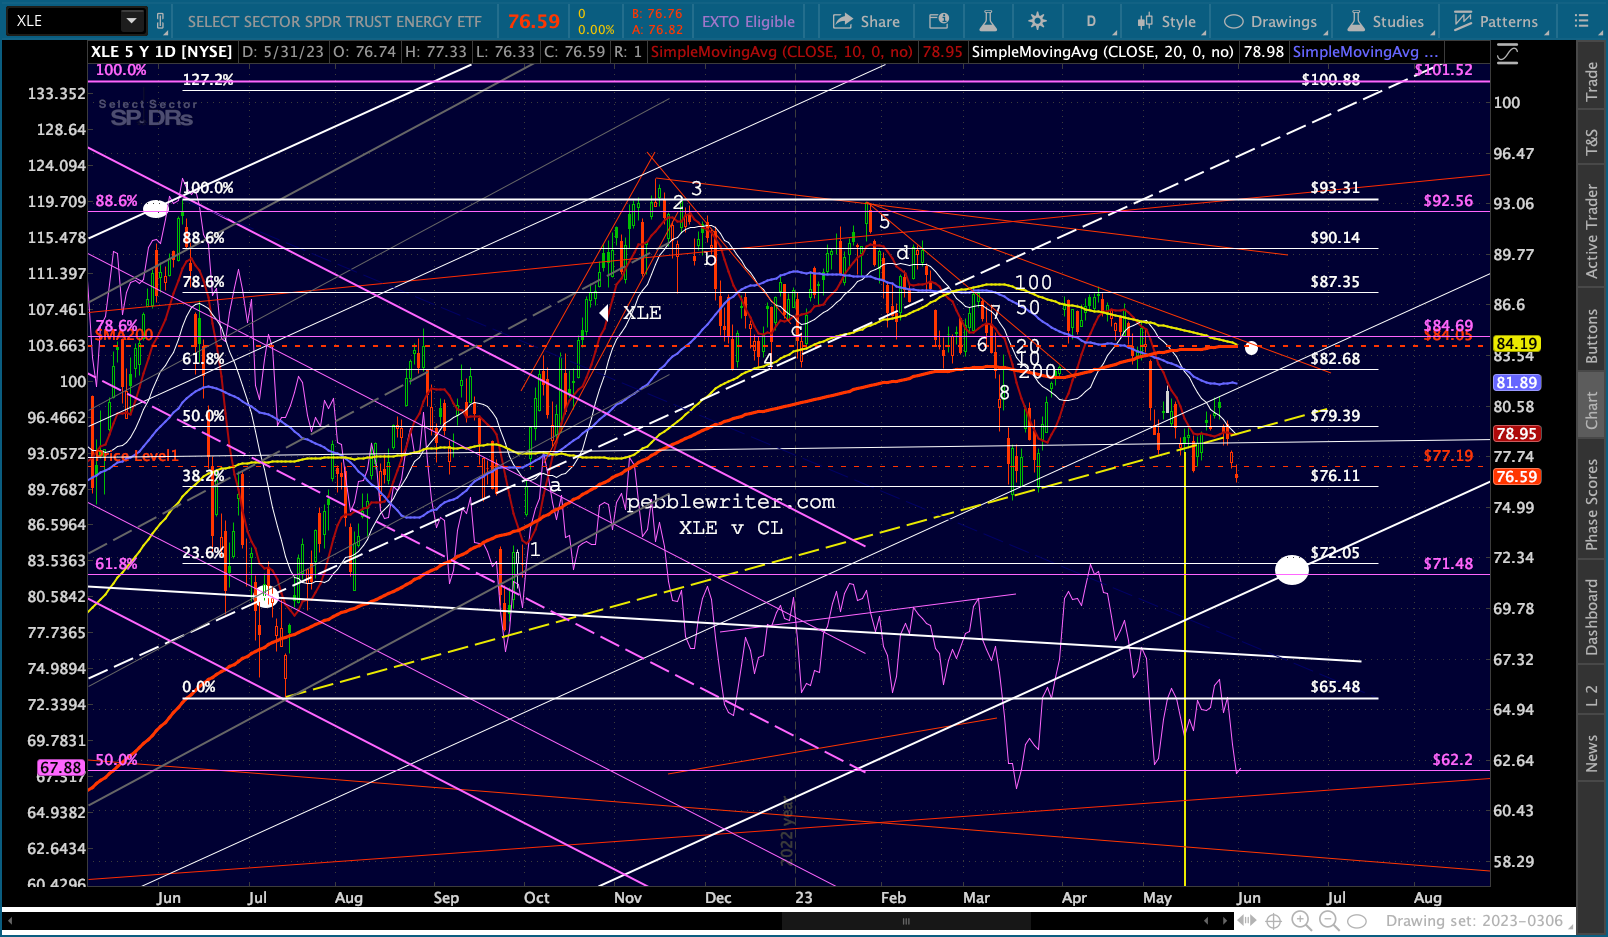Click the EXTO Eligible label
Screen dimensions: 1608x937
[x=748, y=21]
